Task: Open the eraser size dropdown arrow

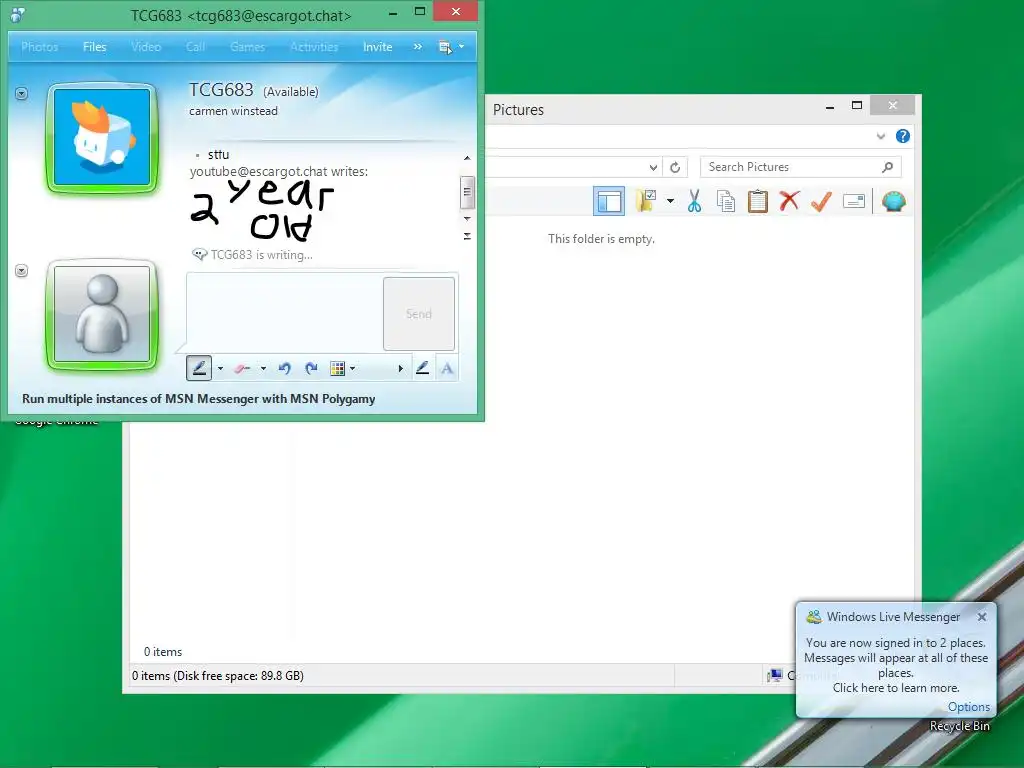Action: tap(263, 368)
